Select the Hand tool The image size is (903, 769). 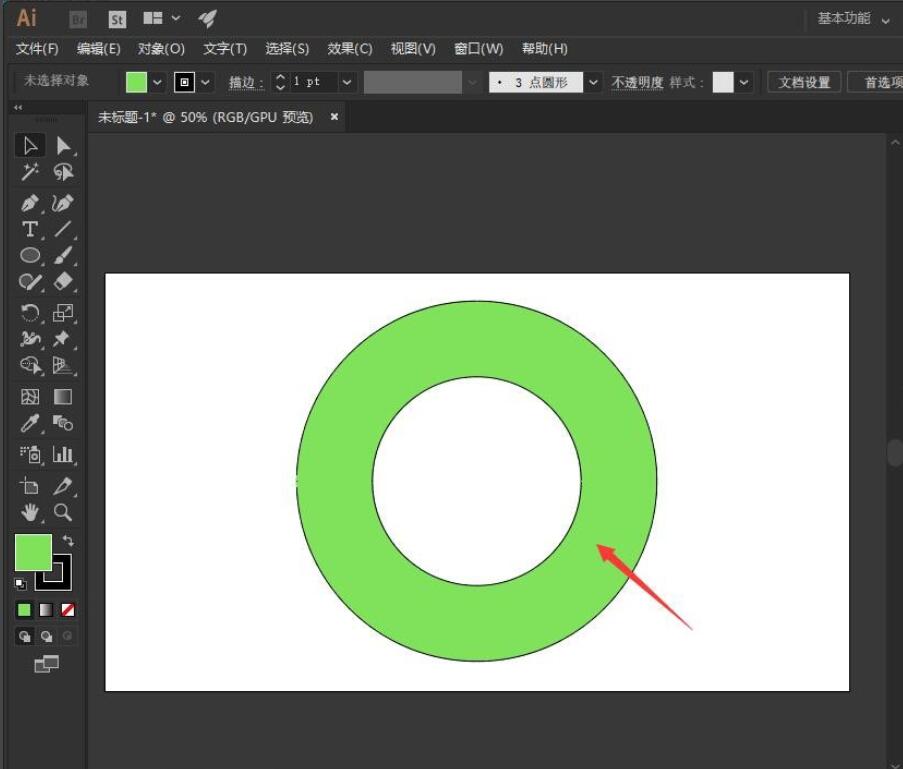tap(30, 512)
